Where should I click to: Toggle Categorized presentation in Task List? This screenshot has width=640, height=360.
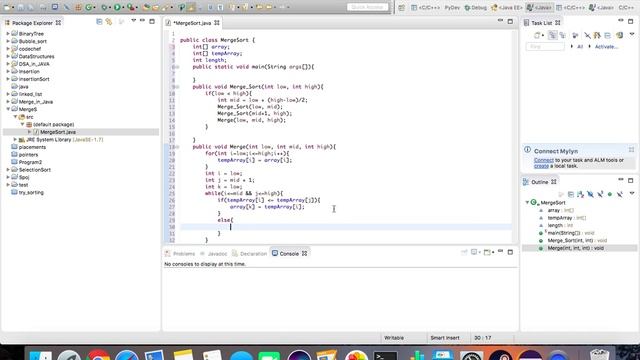pos(553,35)
